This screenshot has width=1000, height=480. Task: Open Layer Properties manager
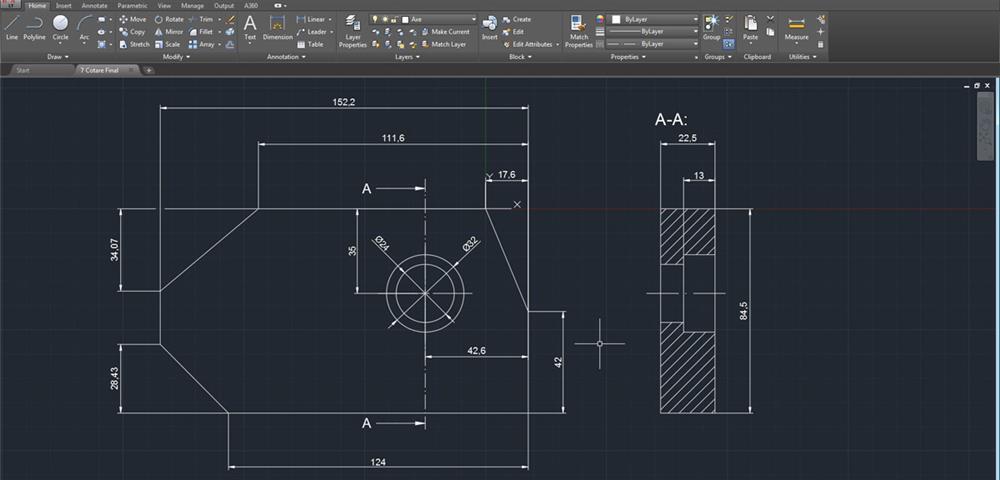point(353,32)
